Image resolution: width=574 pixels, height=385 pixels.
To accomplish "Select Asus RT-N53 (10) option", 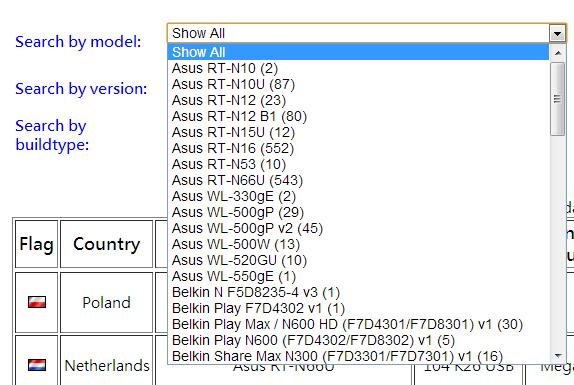I will pyautogui.click(x=358, y=164).
